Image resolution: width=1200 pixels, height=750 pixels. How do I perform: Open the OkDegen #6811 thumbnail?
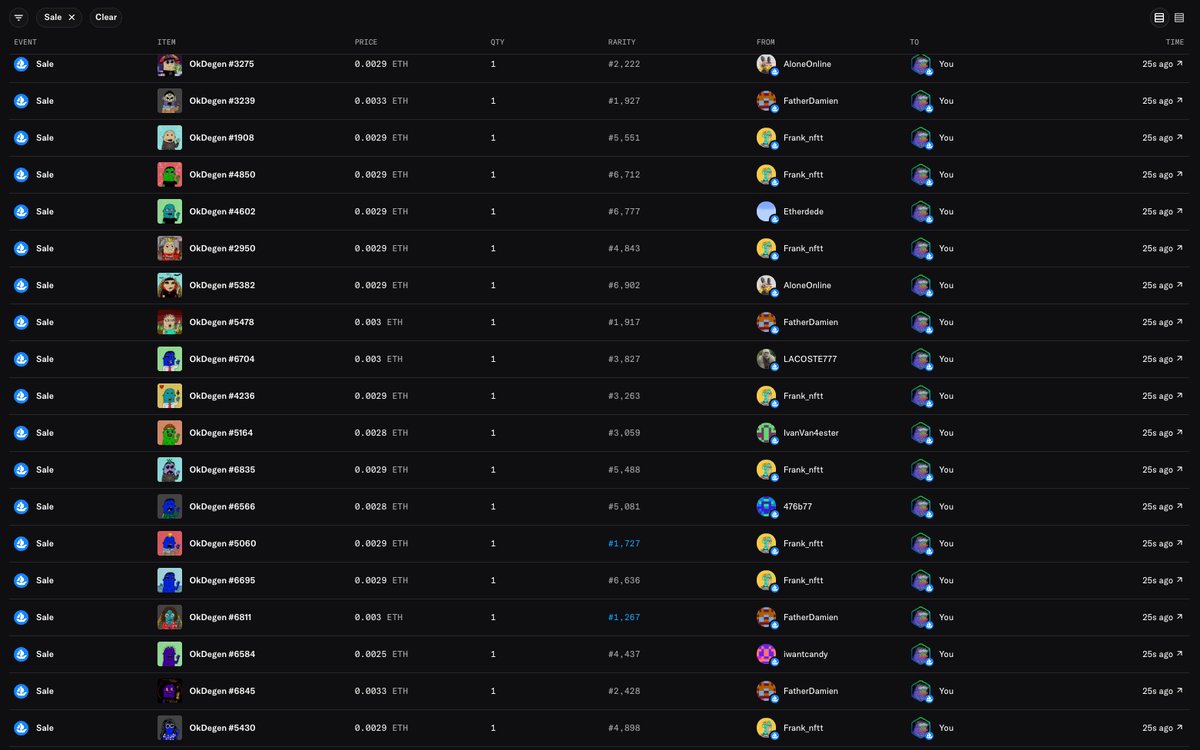click(169, 618)
